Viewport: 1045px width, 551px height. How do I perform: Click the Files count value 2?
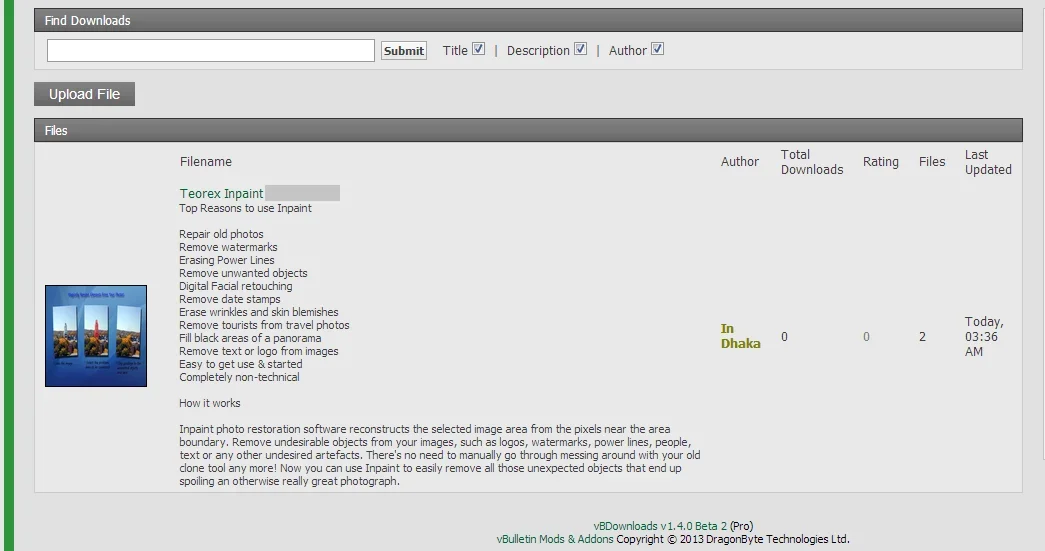point(922,336)
